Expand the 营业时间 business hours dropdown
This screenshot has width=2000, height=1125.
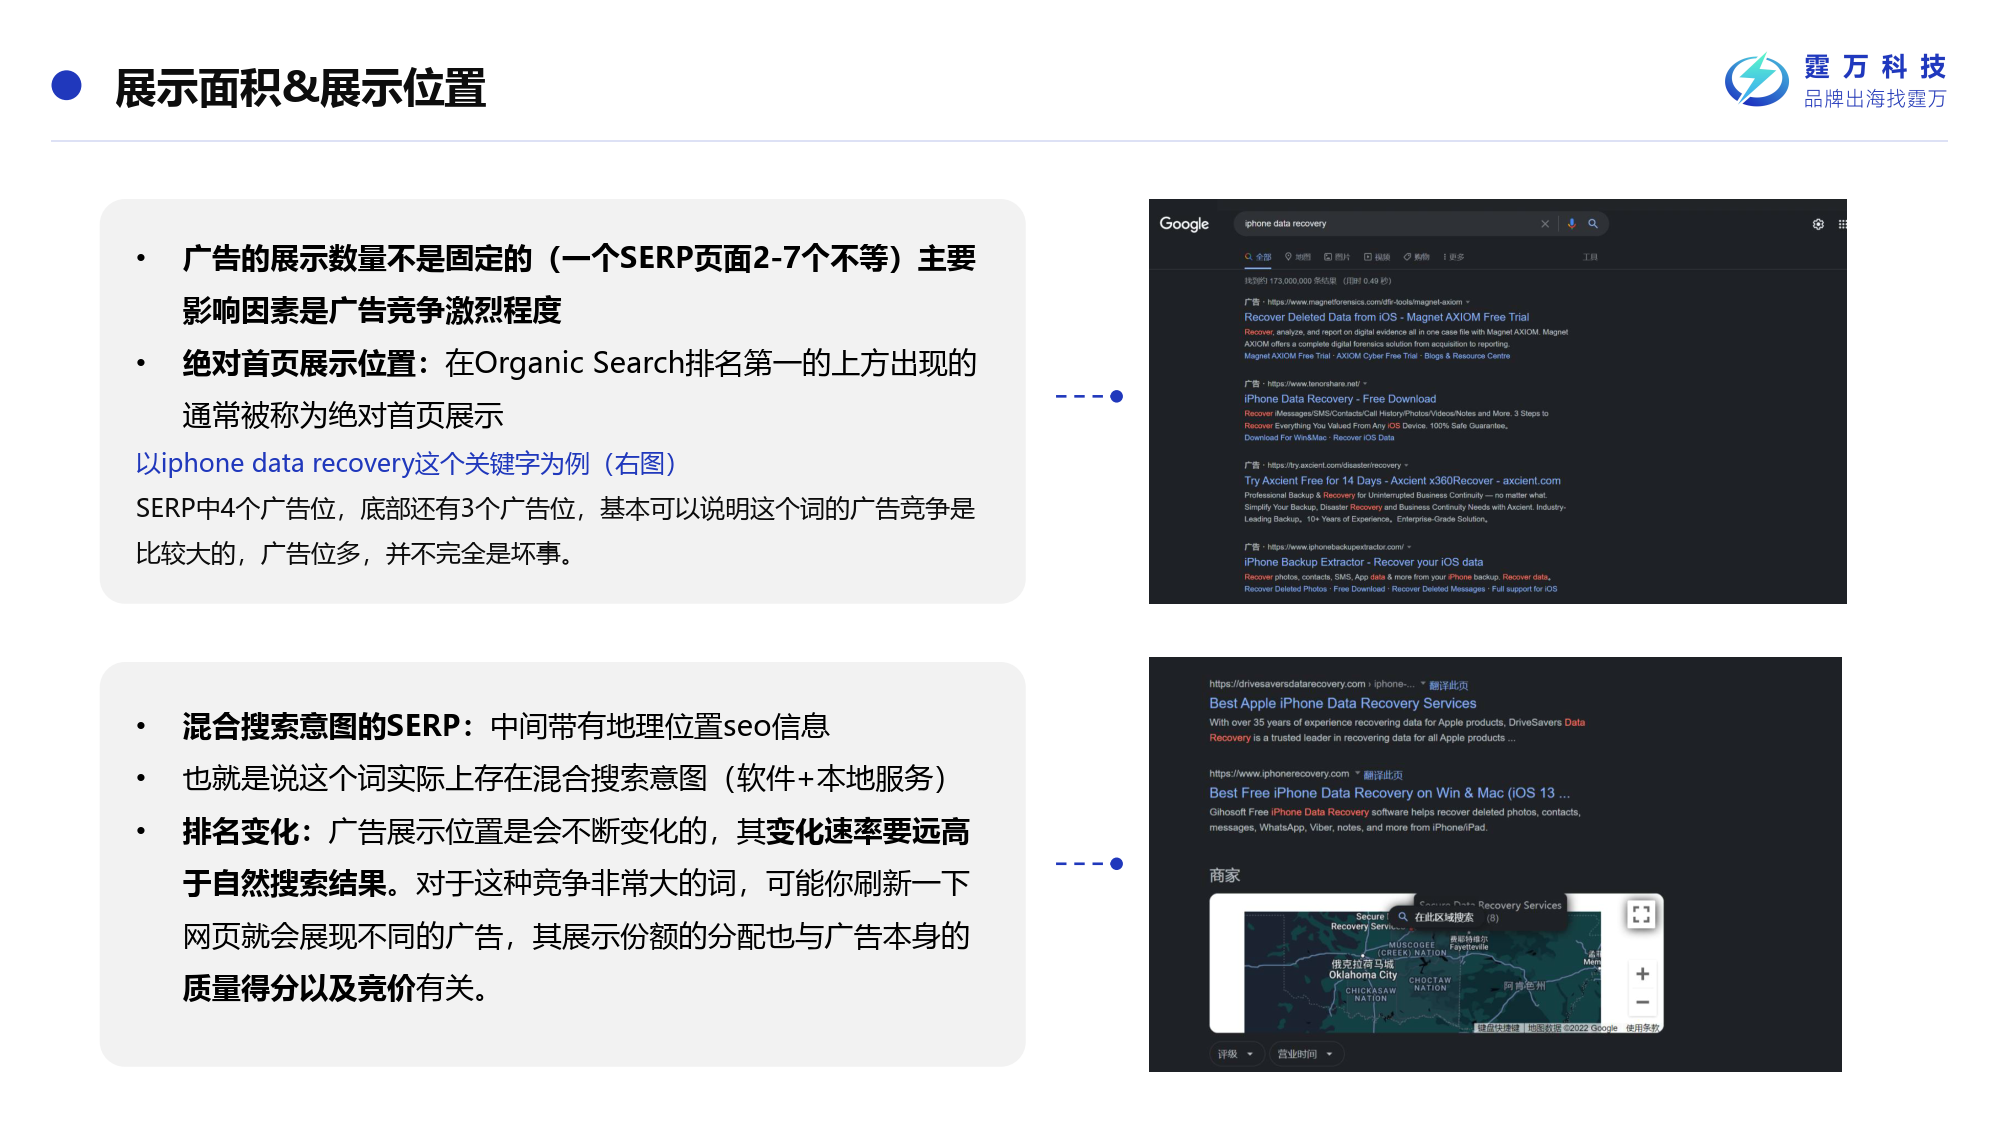point(1306,1054)
